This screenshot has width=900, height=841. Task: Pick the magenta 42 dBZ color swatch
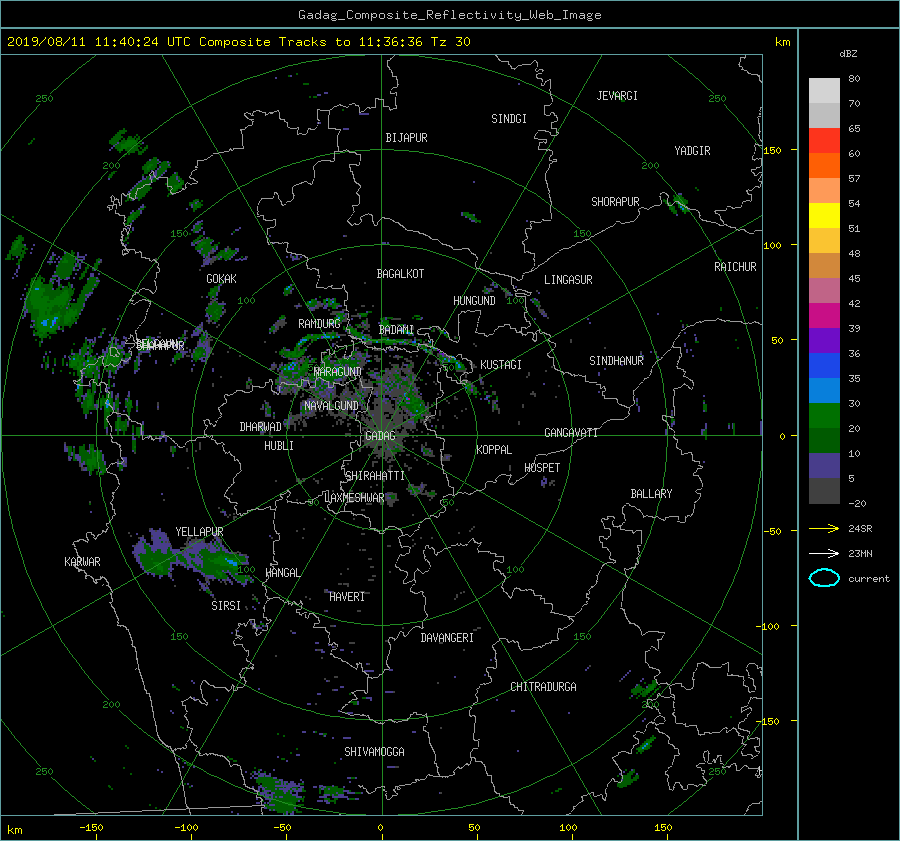pyautogui.click(x=824, y=315)
